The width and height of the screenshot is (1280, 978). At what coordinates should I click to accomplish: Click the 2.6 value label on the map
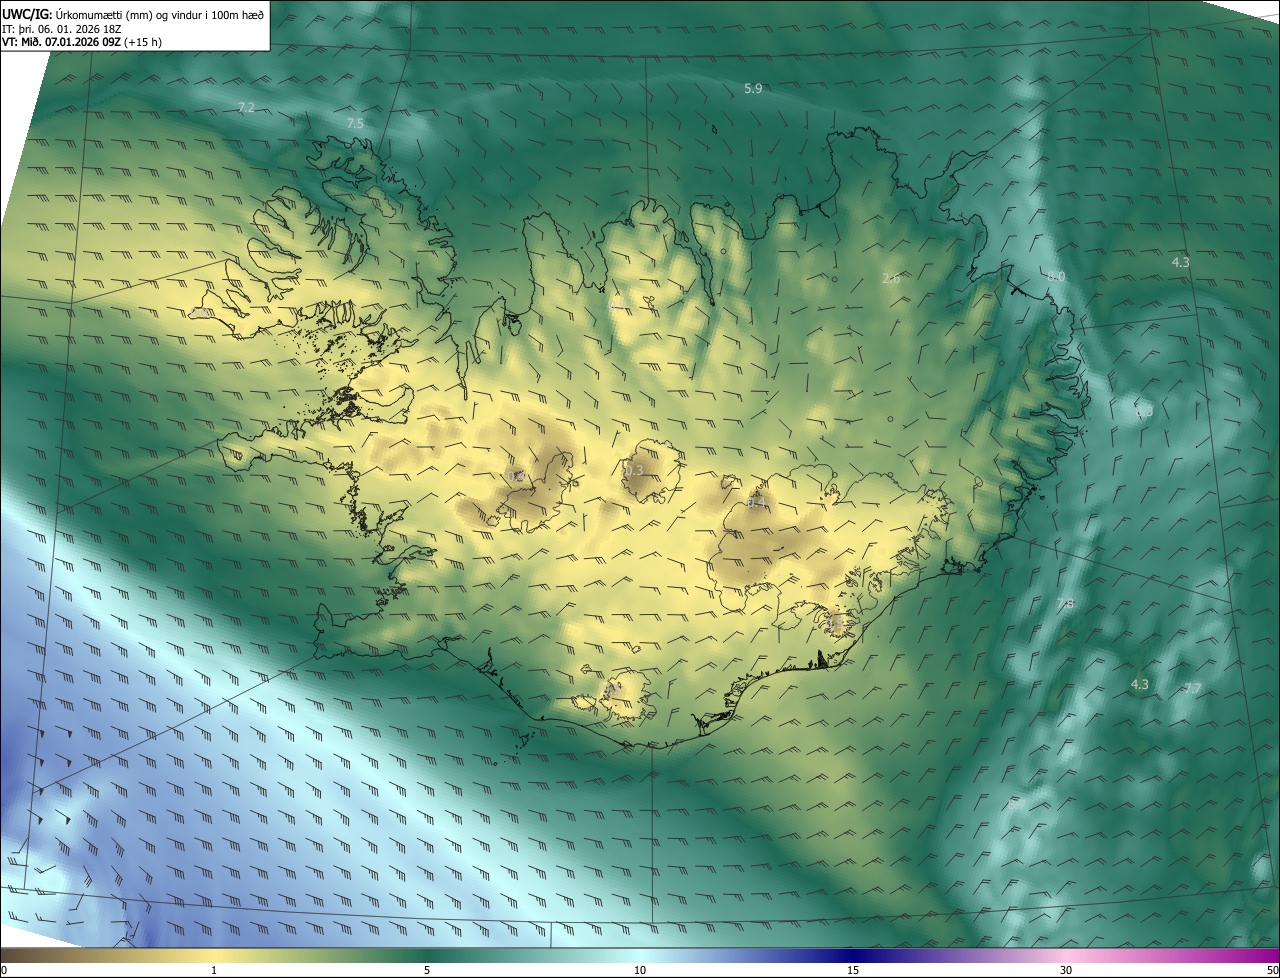[891, 279]
